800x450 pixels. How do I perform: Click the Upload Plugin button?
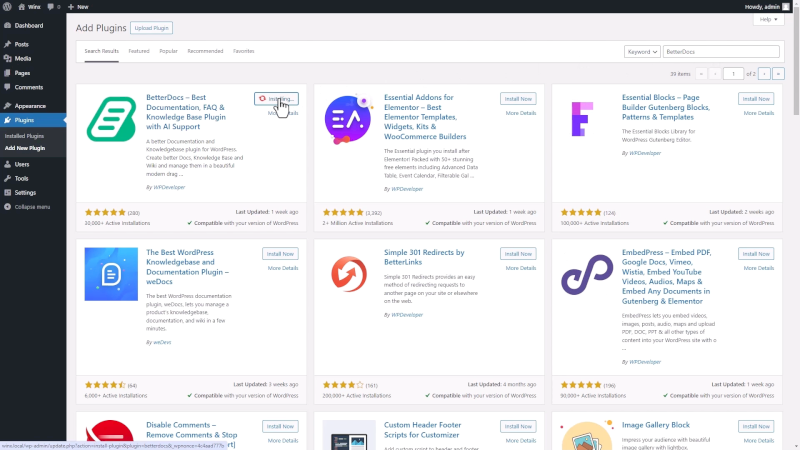152,28
